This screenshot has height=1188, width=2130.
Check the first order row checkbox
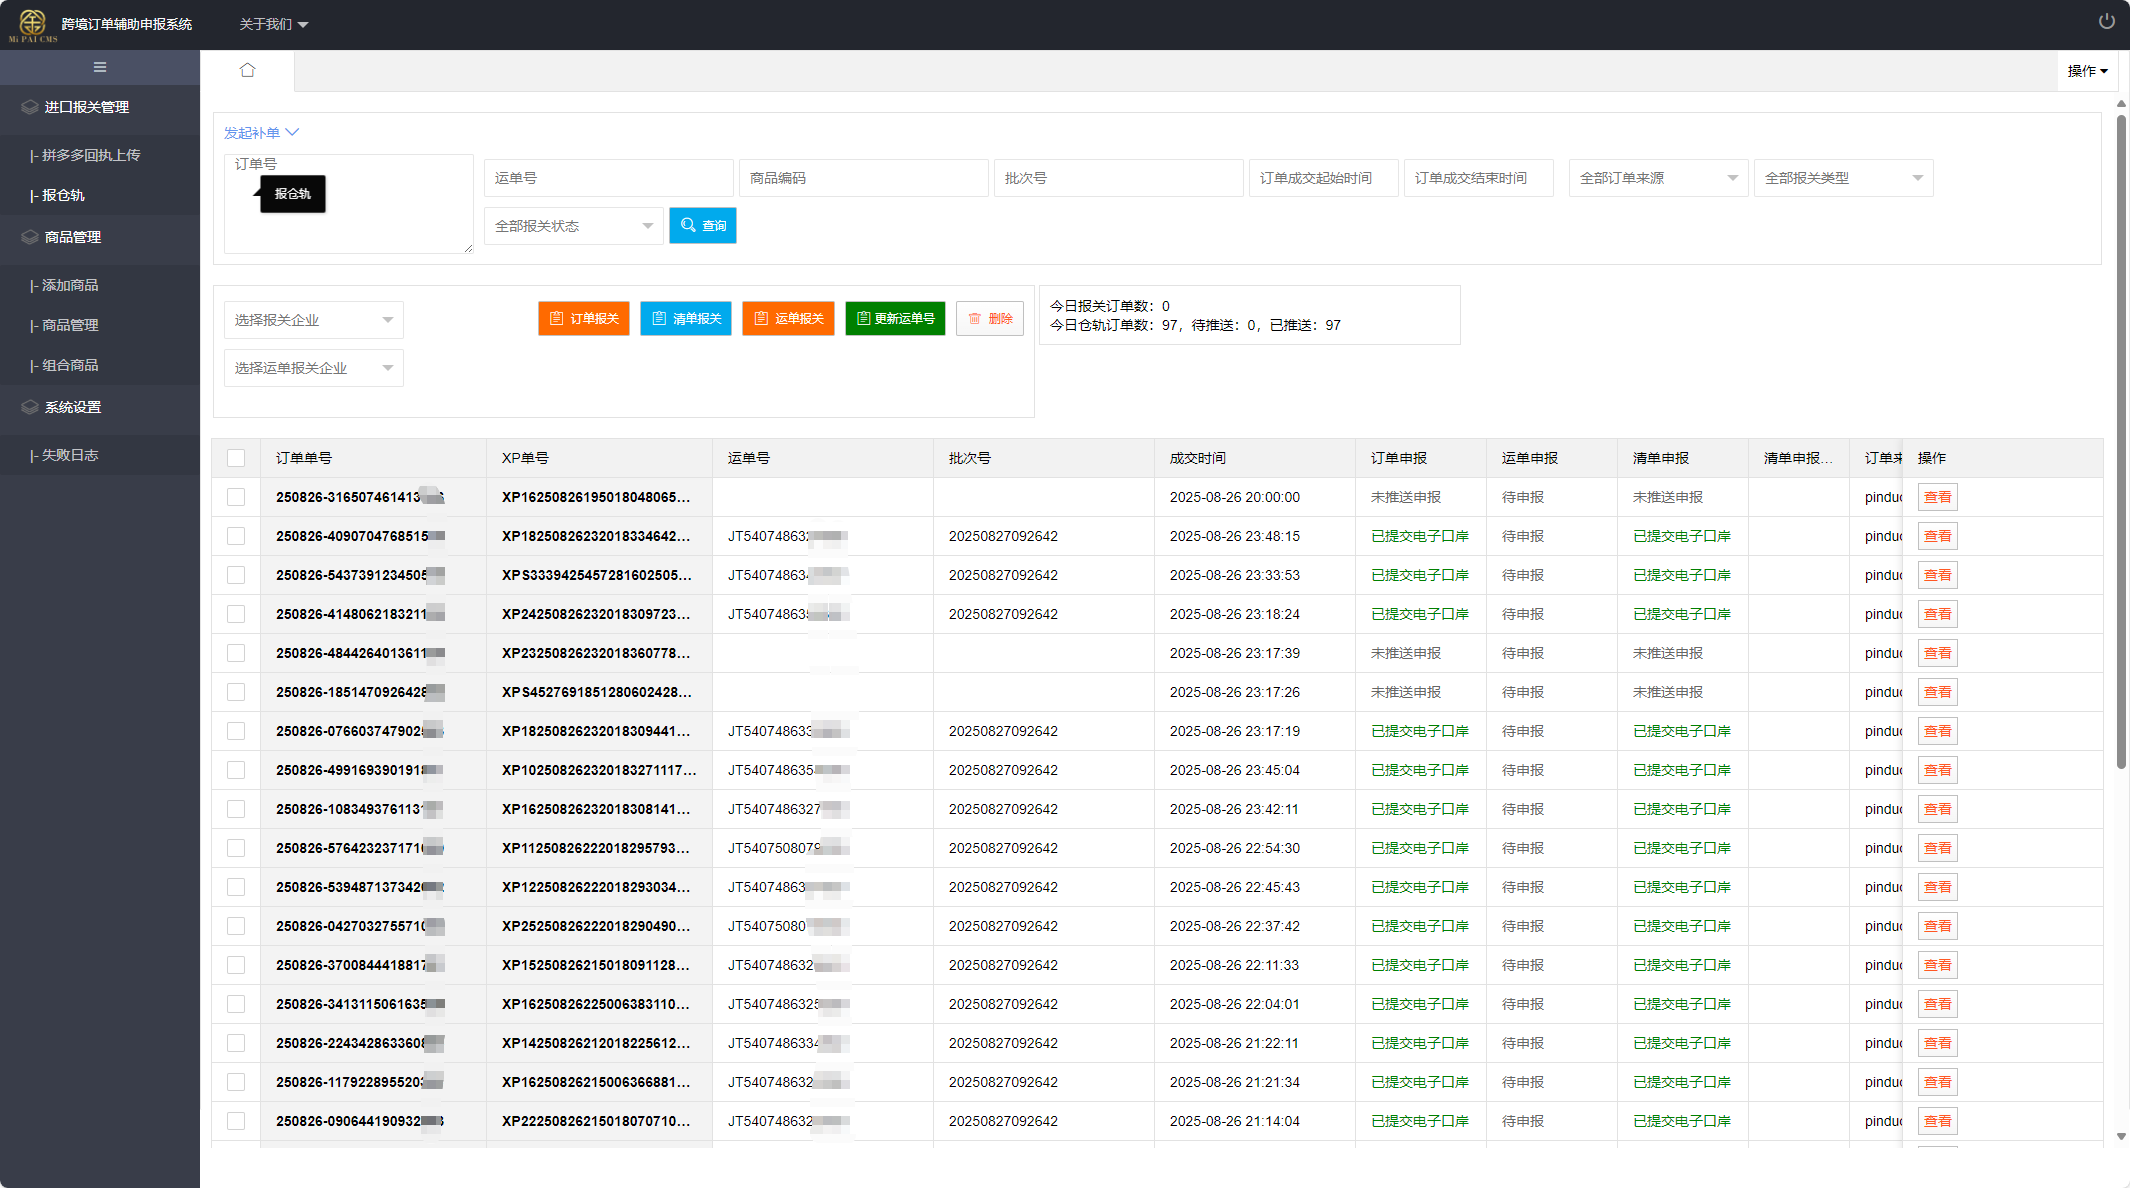tap(236, 497)
